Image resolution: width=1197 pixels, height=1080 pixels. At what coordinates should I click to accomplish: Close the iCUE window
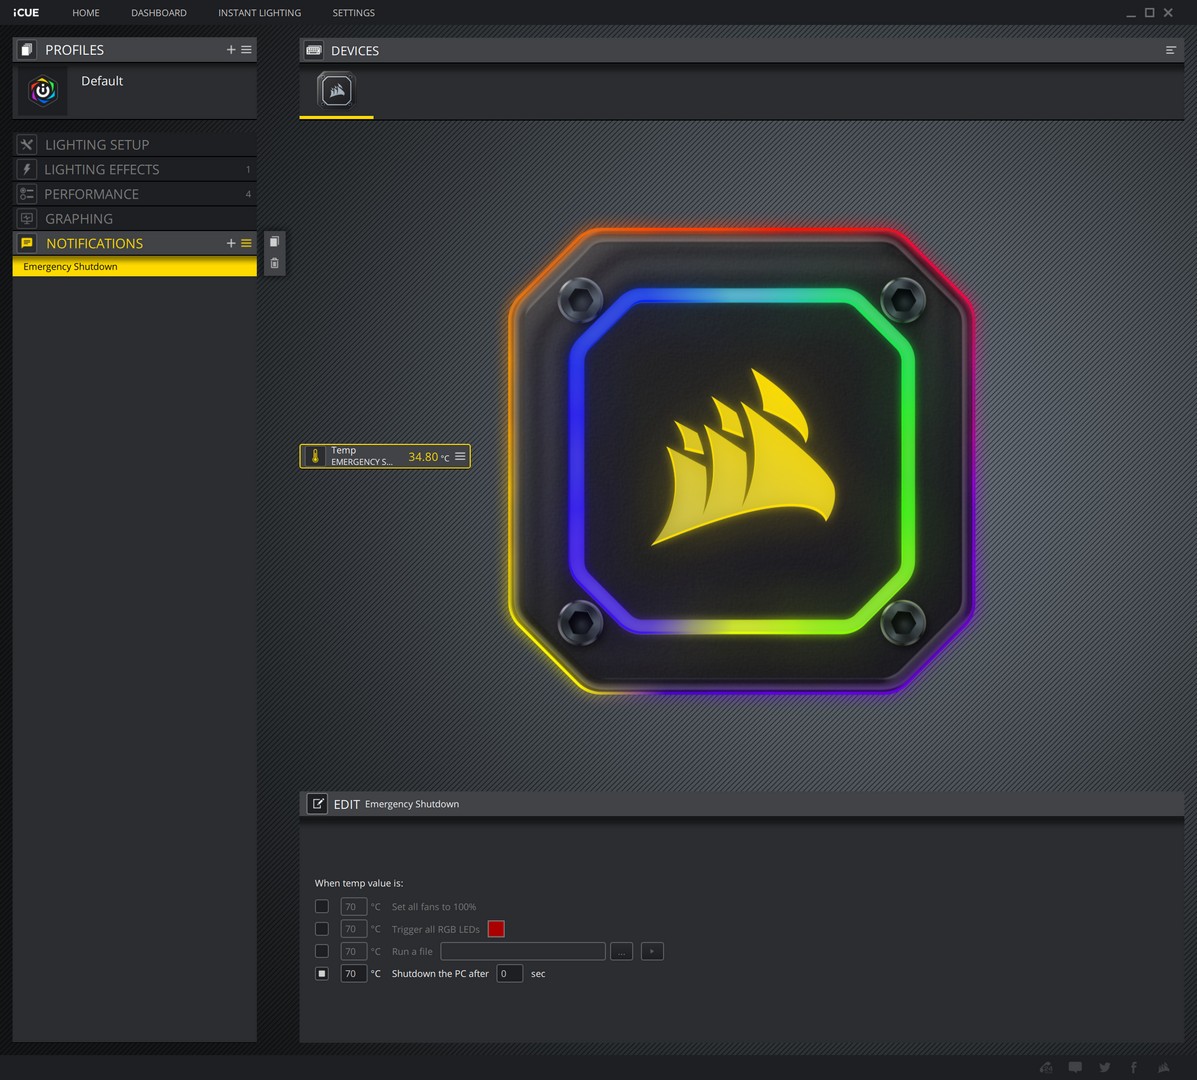[1168, 13]
